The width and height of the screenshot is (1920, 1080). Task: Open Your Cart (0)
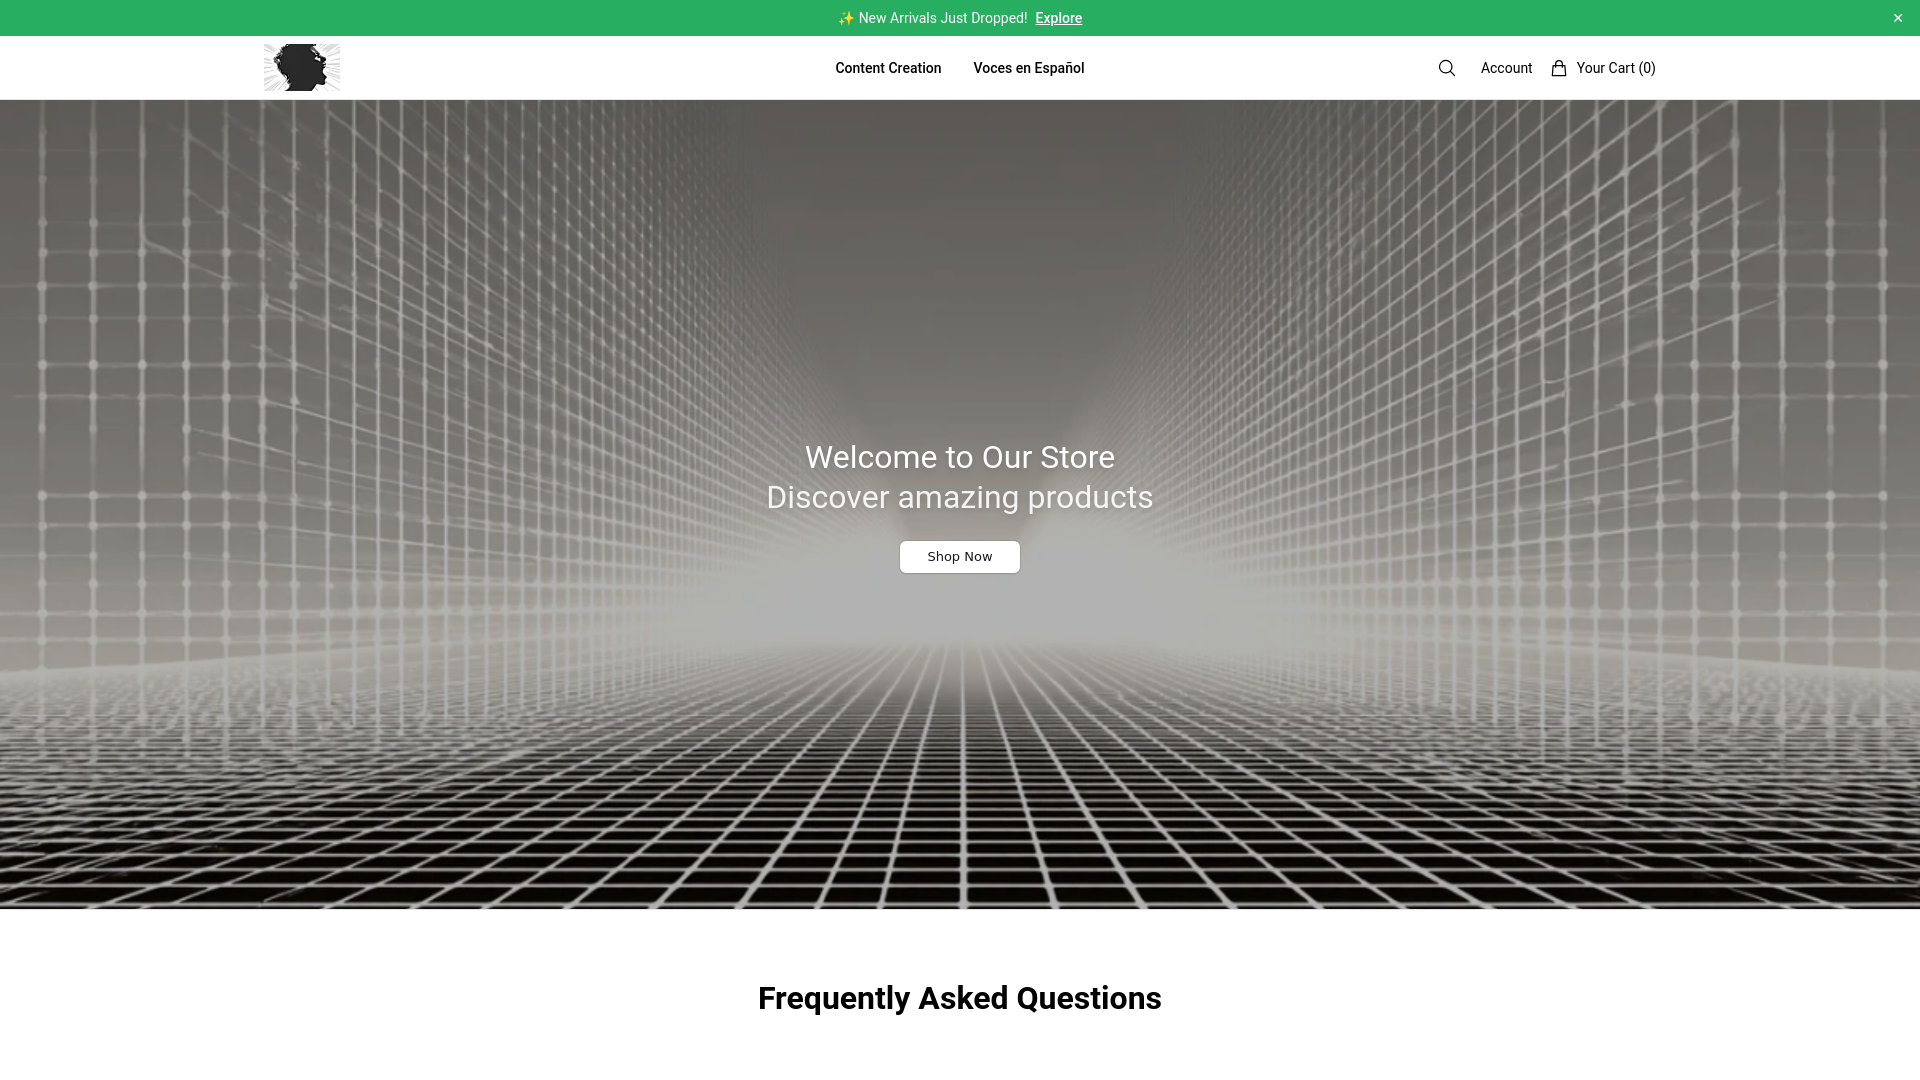tap(1615, 68)
